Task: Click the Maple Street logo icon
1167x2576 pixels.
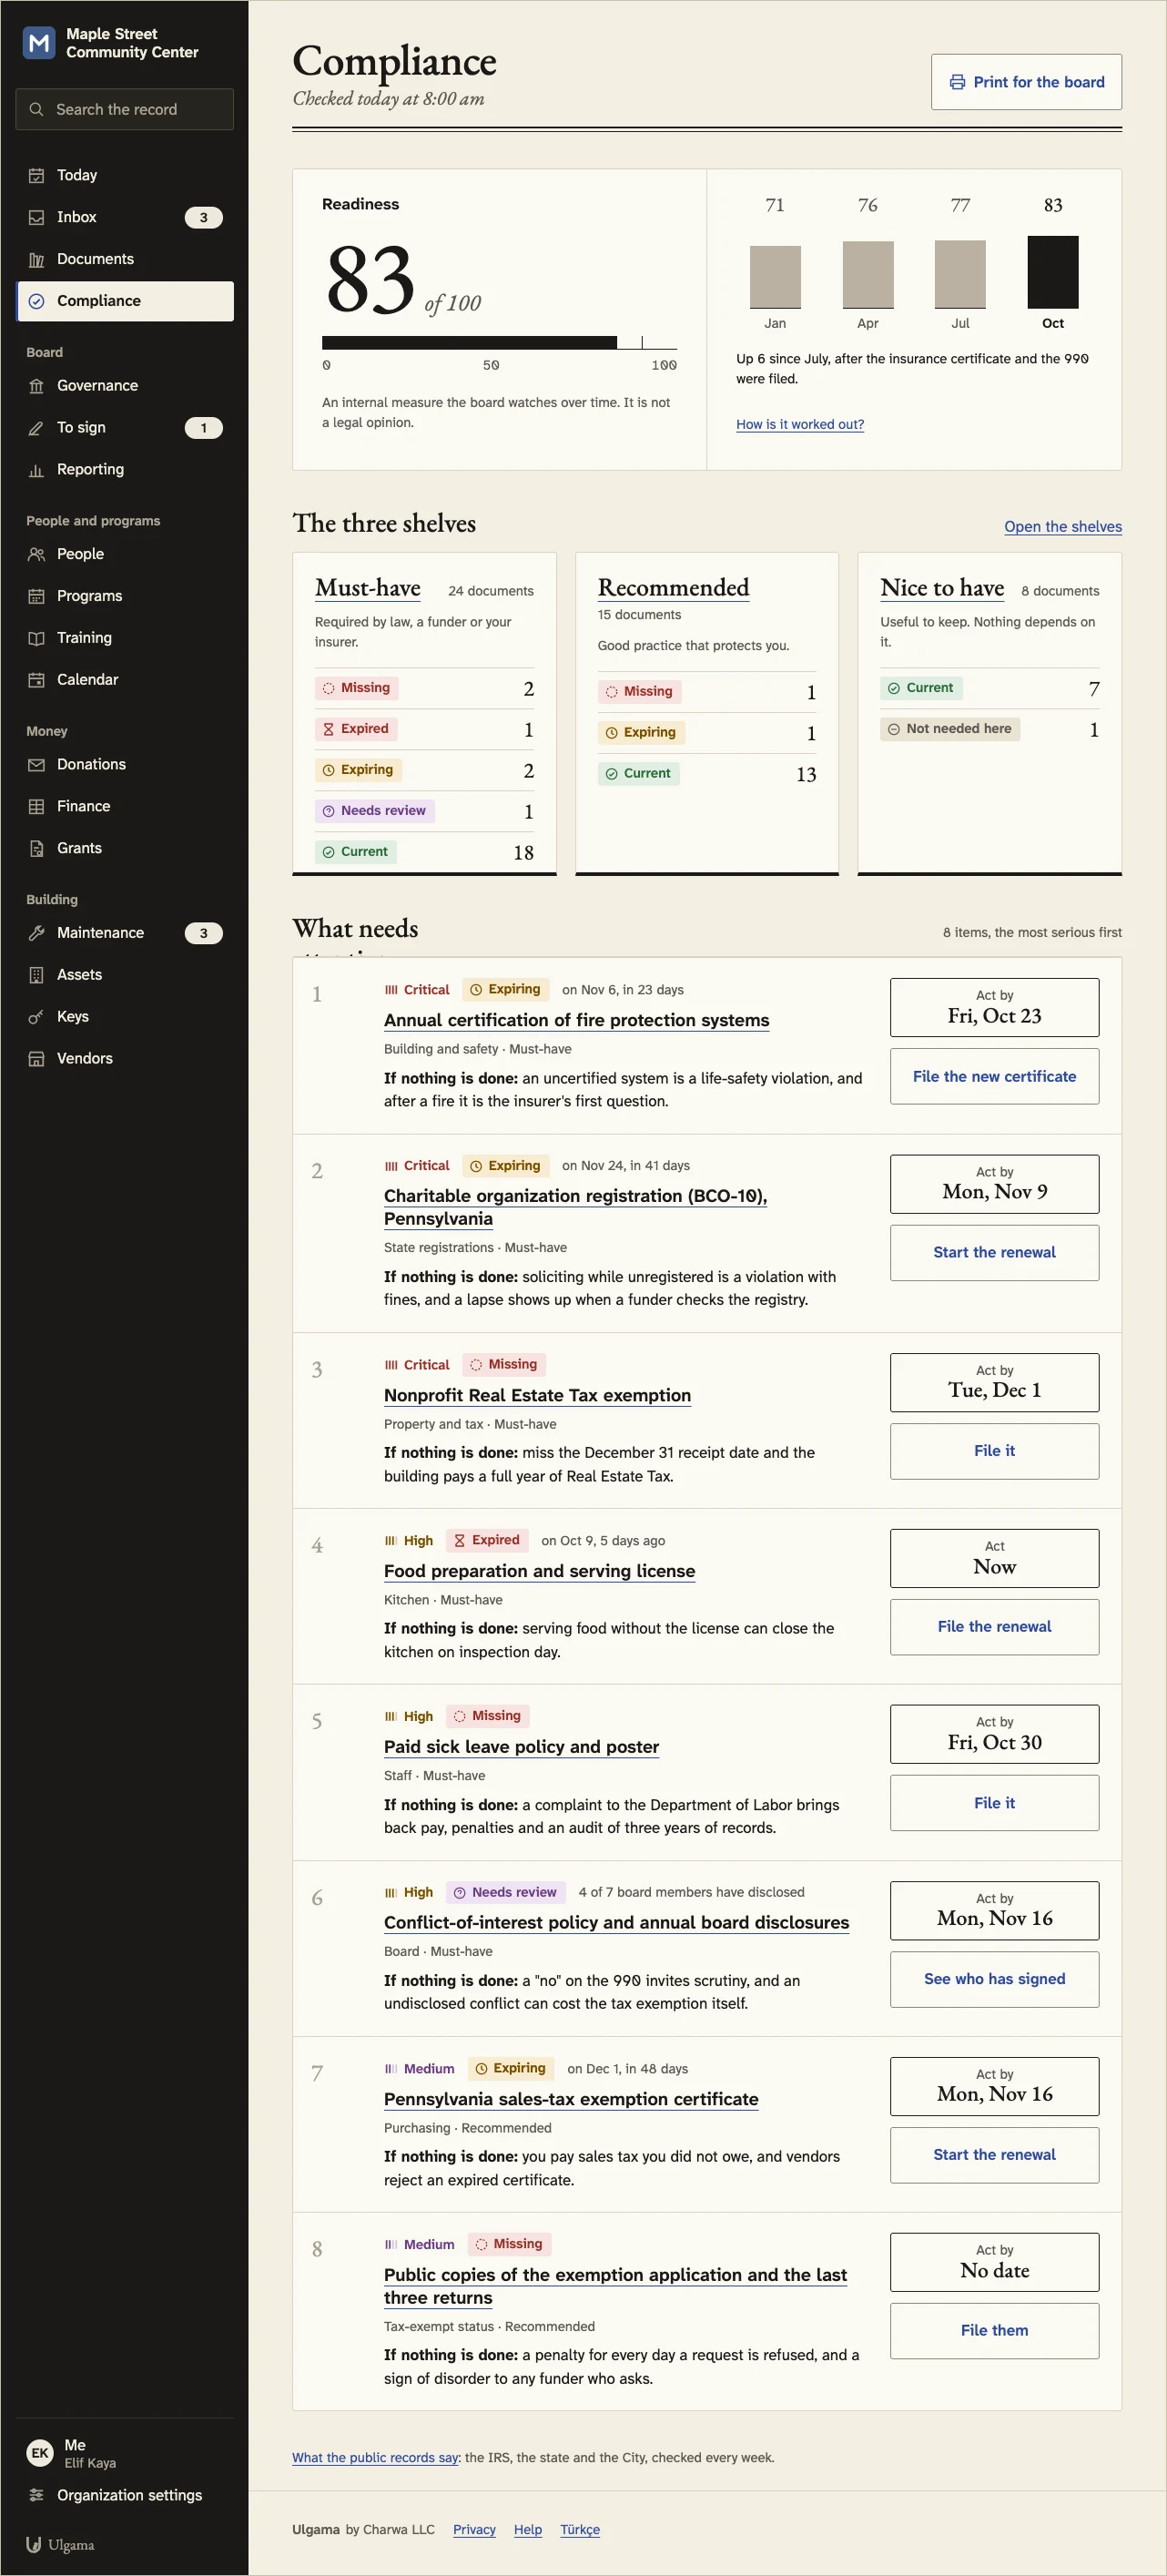Action: coord(39,43)
